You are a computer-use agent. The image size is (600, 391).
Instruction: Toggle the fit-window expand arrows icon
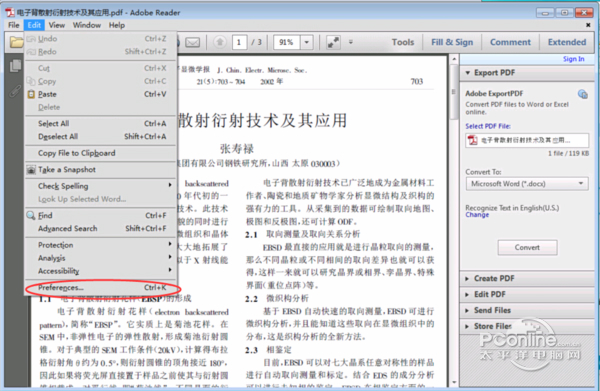pyautogui.click(x=333, y=42)
